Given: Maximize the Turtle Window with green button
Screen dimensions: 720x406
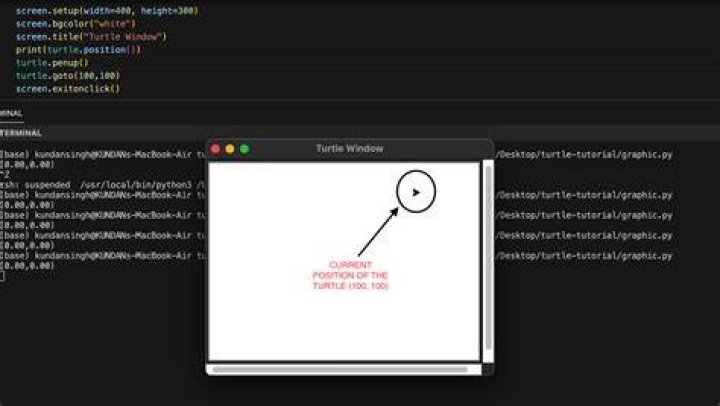Looking at the screenshot, I should point(245,149).
